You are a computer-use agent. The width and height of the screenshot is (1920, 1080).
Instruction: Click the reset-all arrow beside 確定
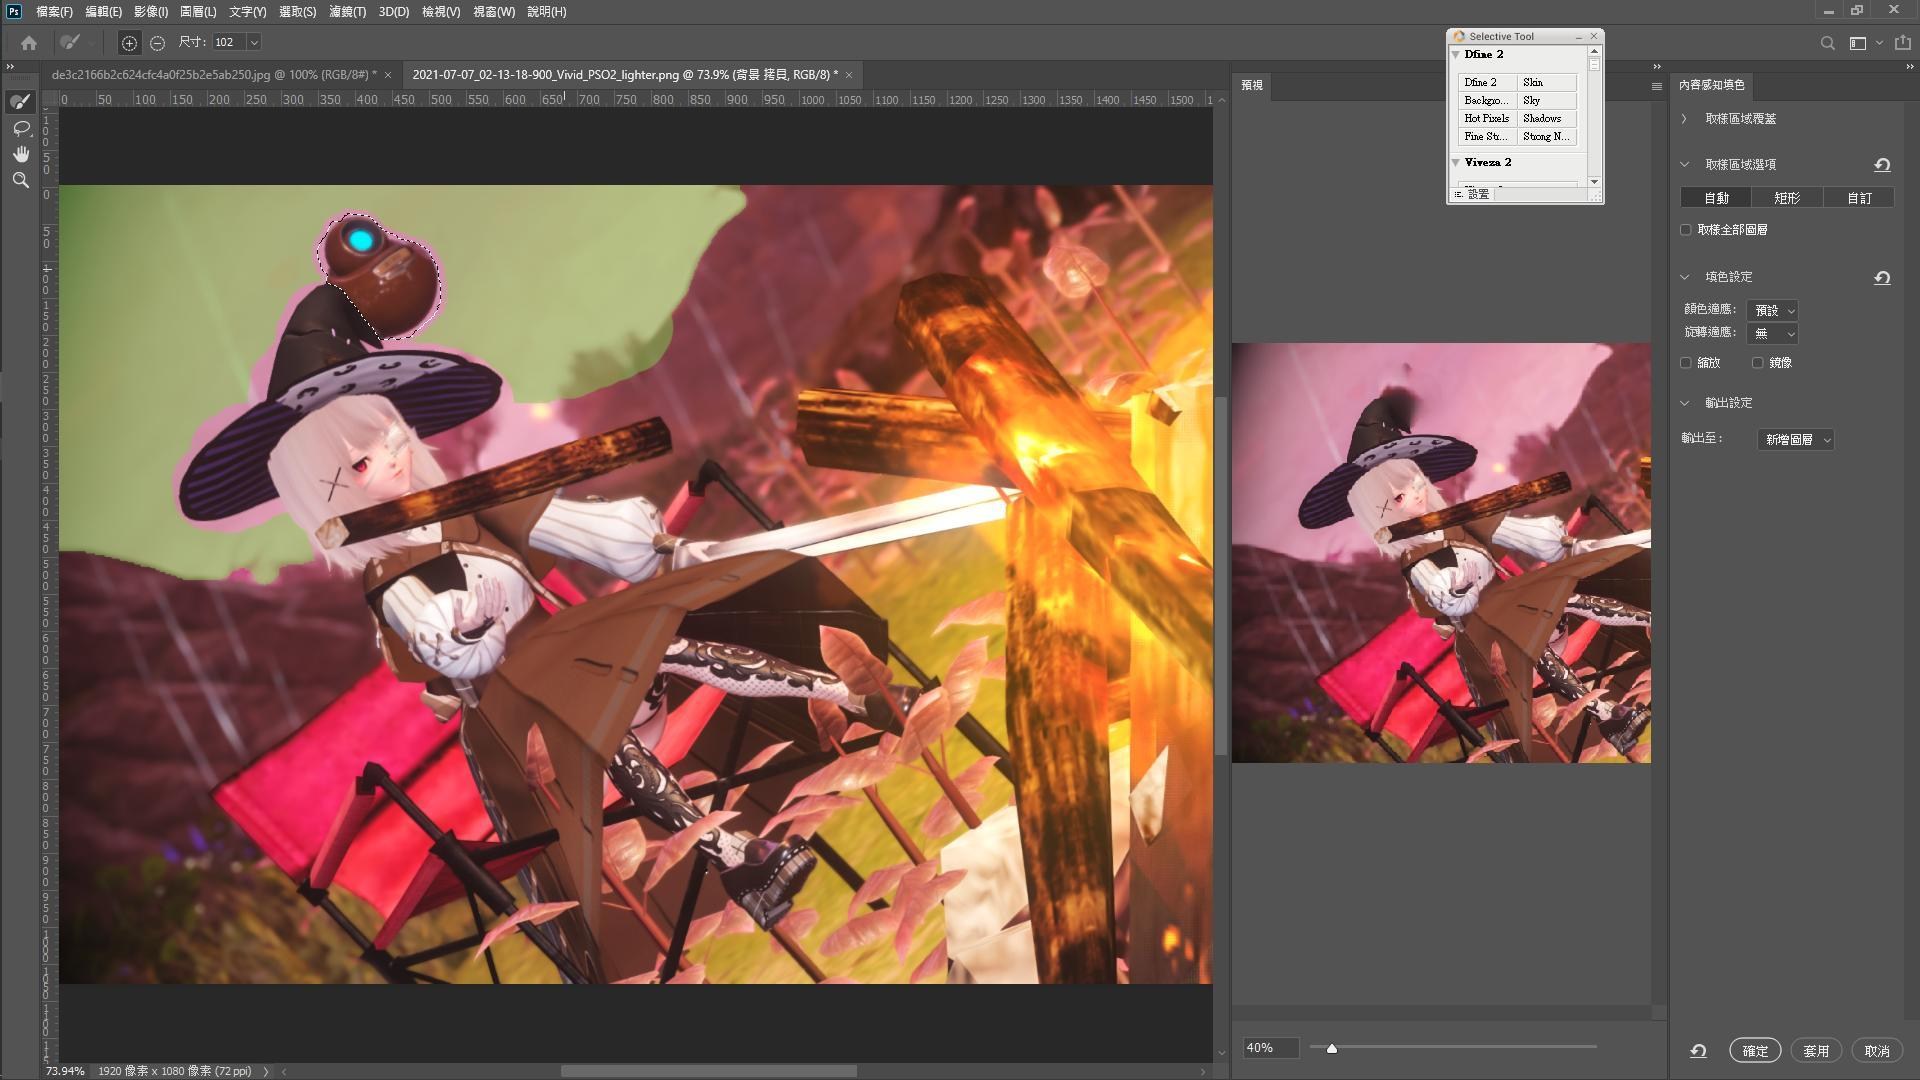pyautogui.click(x=1698, y=1051)
